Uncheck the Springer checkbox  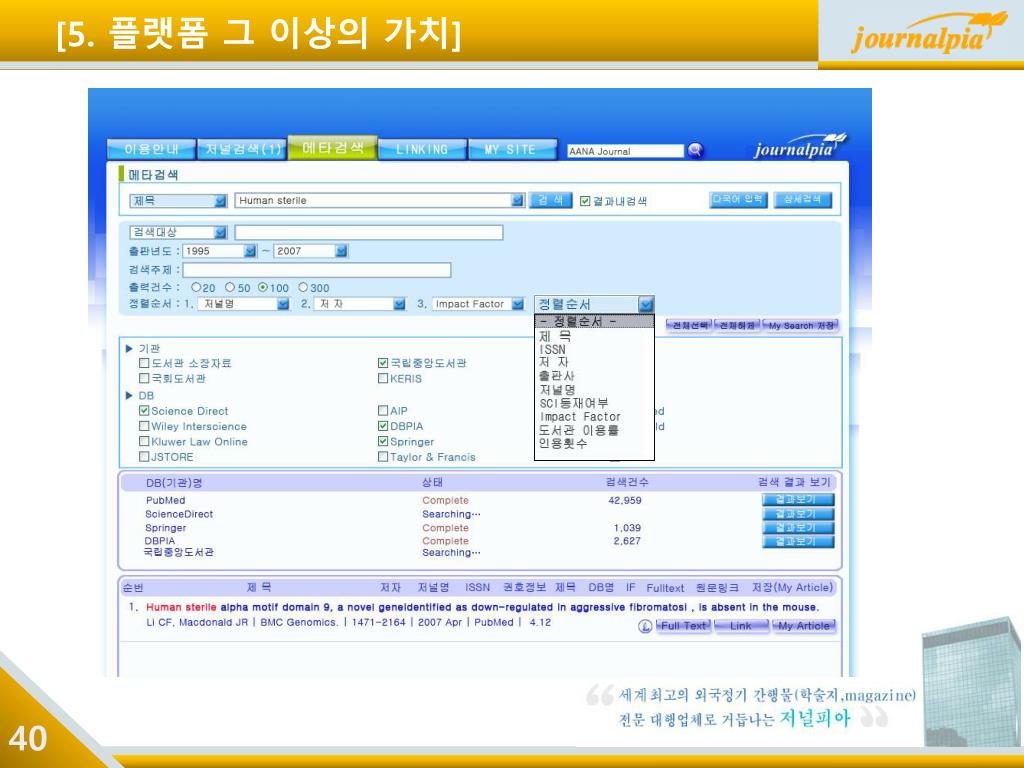click(383, 441)
